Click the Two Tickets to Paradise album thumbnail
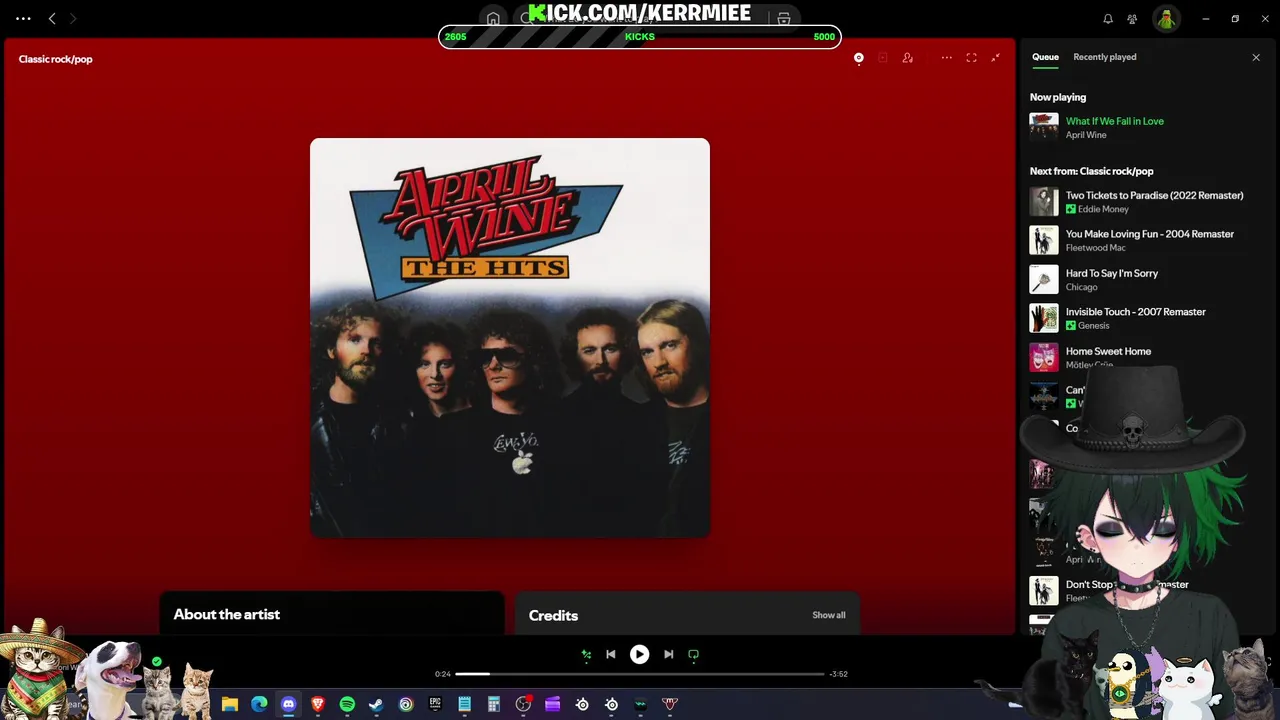 pos(1044,201)
